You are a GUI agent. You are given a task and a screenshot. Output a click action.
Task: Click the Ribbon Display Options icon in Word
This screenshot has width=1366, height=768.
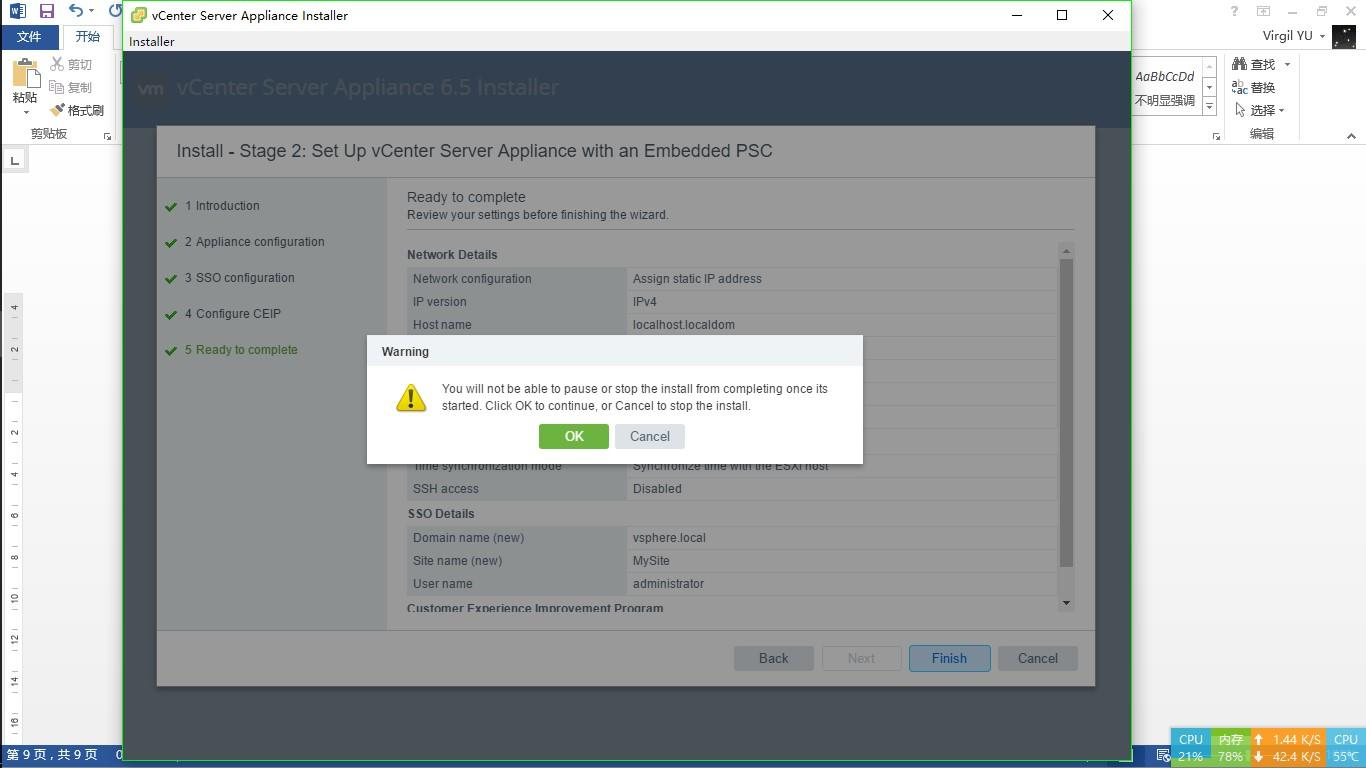[1263, 11]
